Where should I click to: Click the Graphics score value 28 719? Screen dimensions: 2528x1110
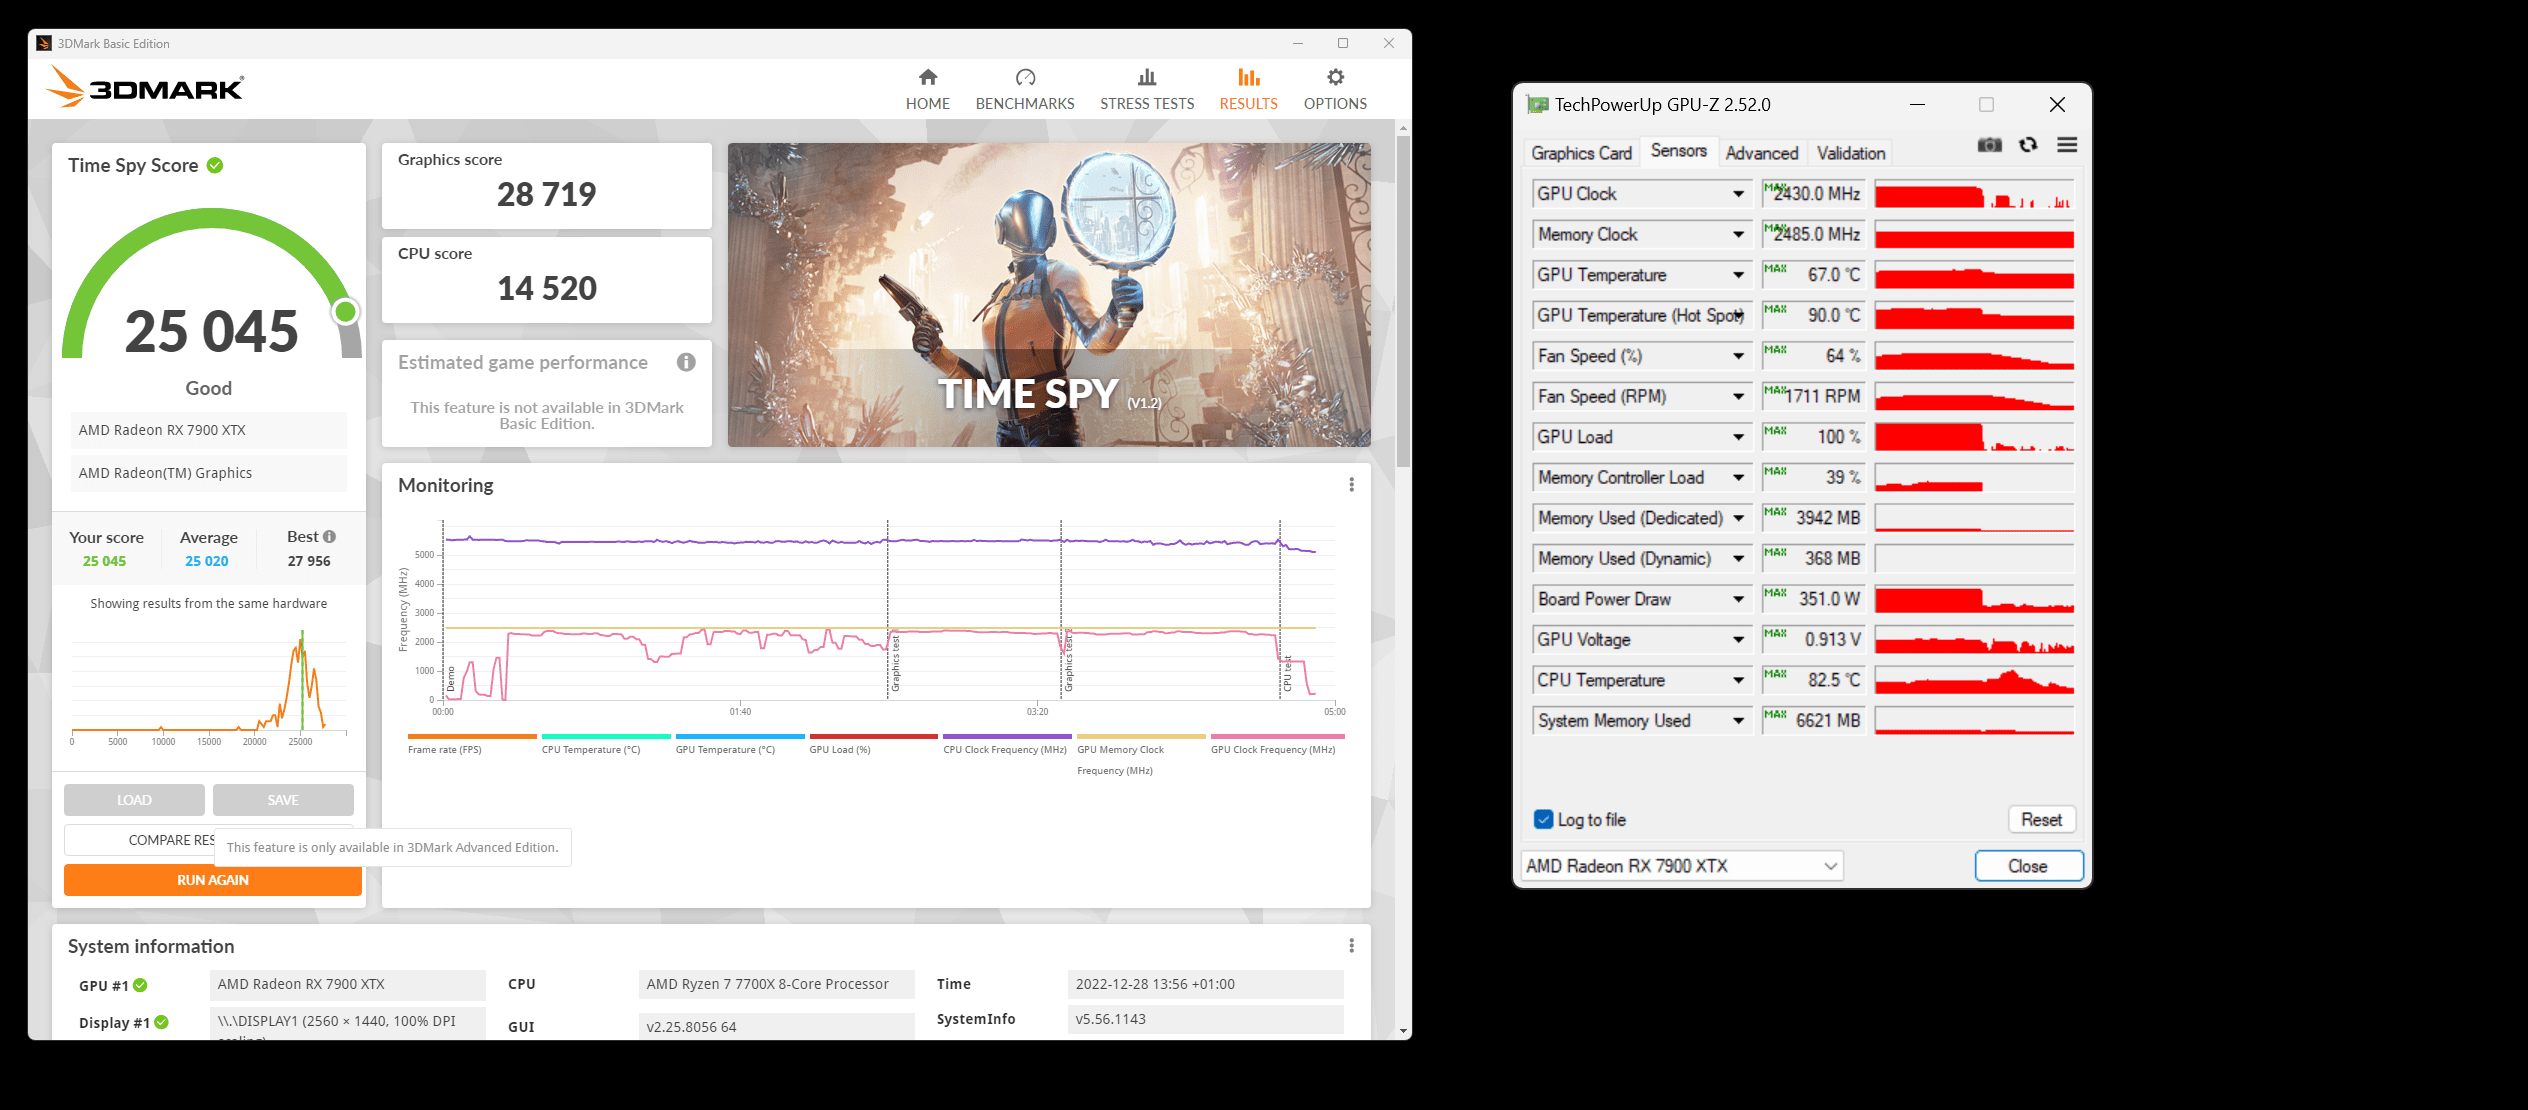pyautogui.click(x=546, y=195)
